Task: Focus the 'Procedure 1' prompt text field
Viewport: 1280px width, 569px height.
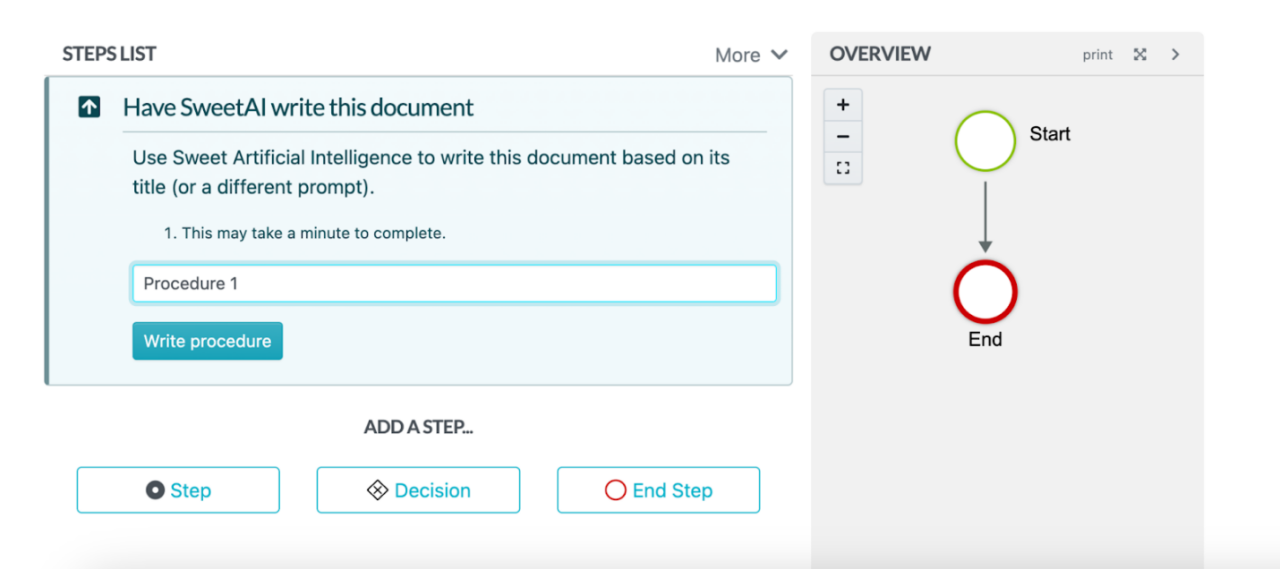Action: (x=454, y=283)
